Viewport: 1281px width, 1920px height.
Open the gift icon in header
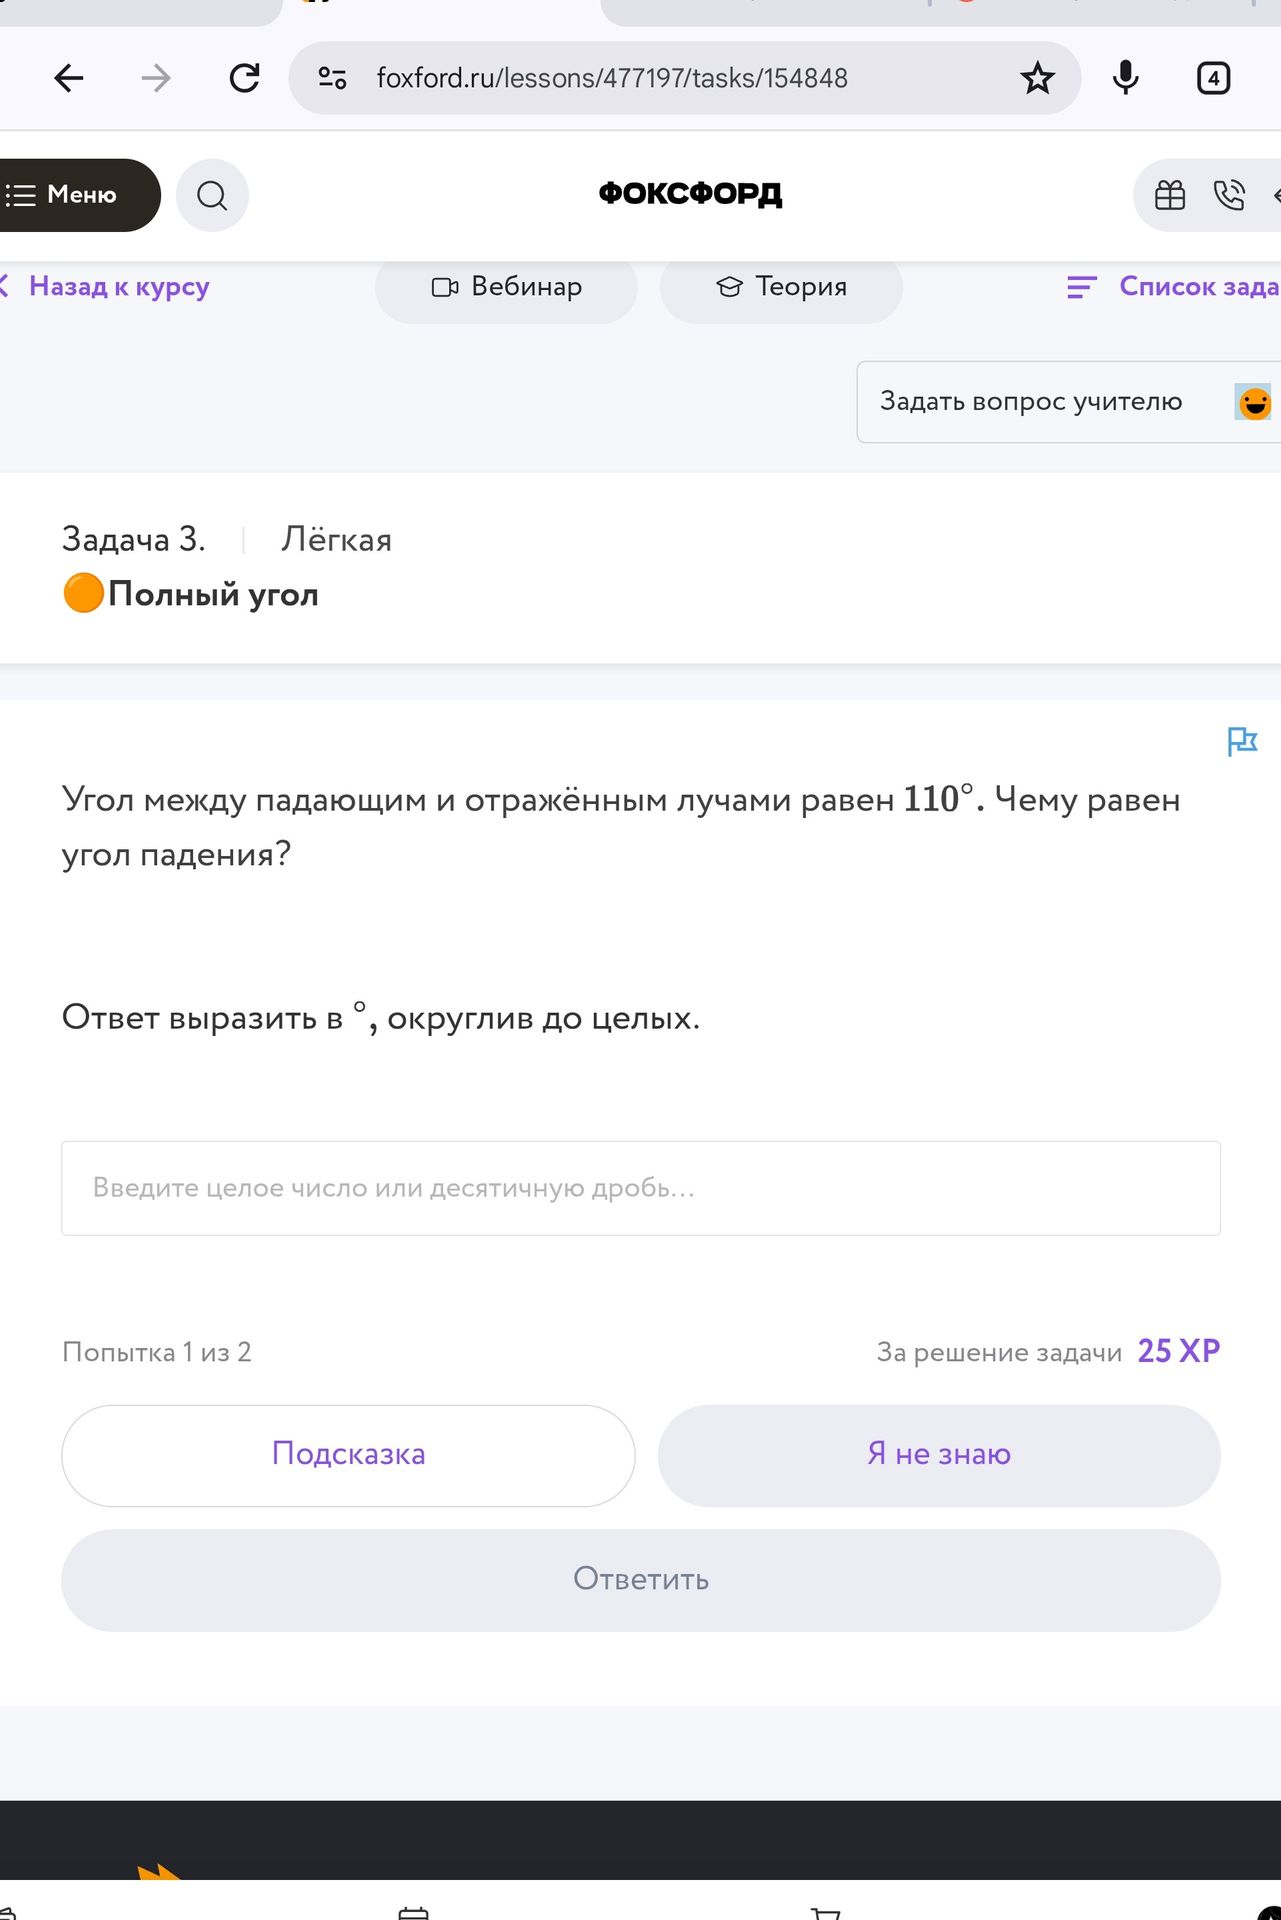coord(1169,195)
